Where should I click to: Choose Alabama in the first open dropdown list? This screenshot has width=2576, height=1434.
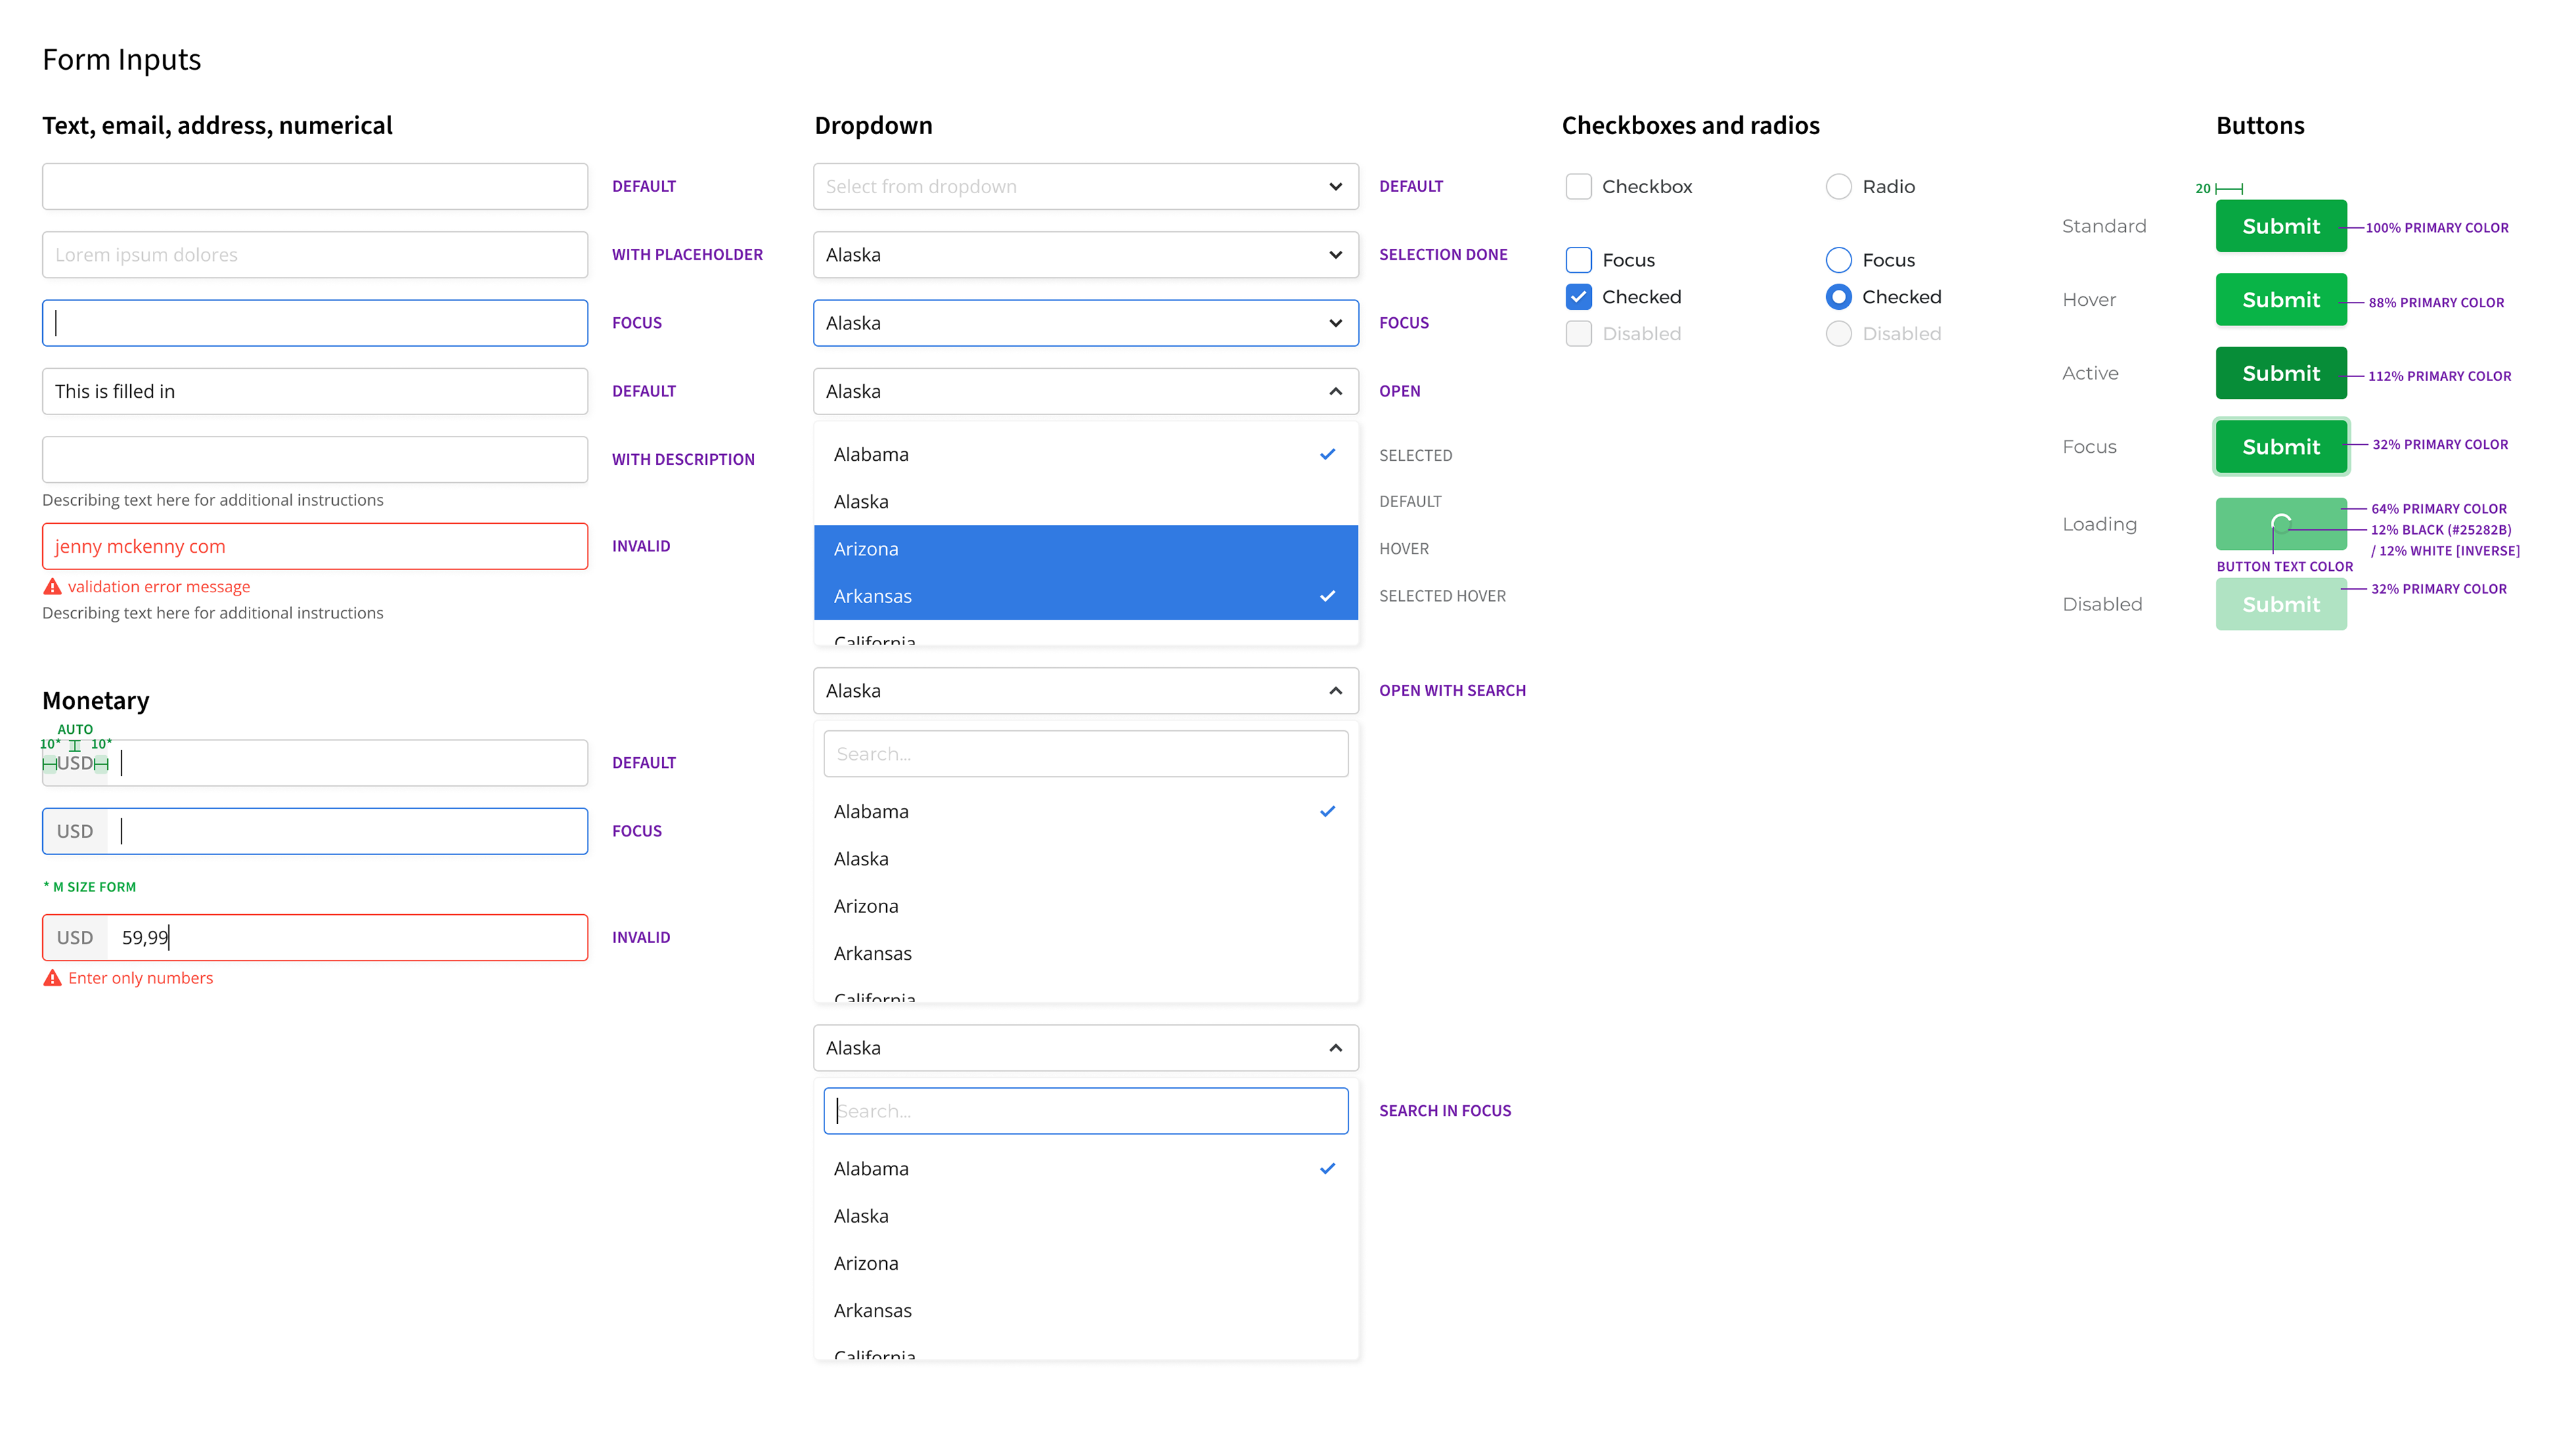[x=1086, y=454]
